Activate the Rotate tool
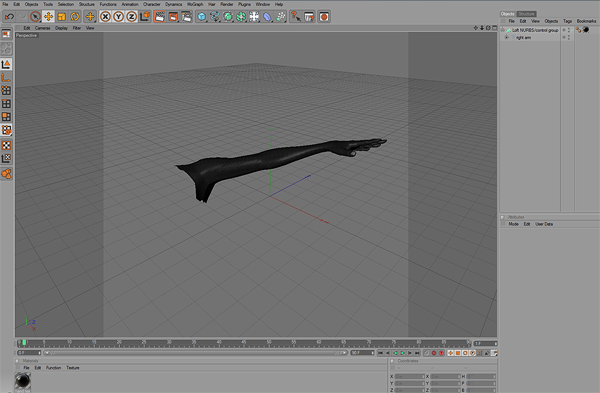This screenshot has height=393, width=600. click(x=75, y=16)
